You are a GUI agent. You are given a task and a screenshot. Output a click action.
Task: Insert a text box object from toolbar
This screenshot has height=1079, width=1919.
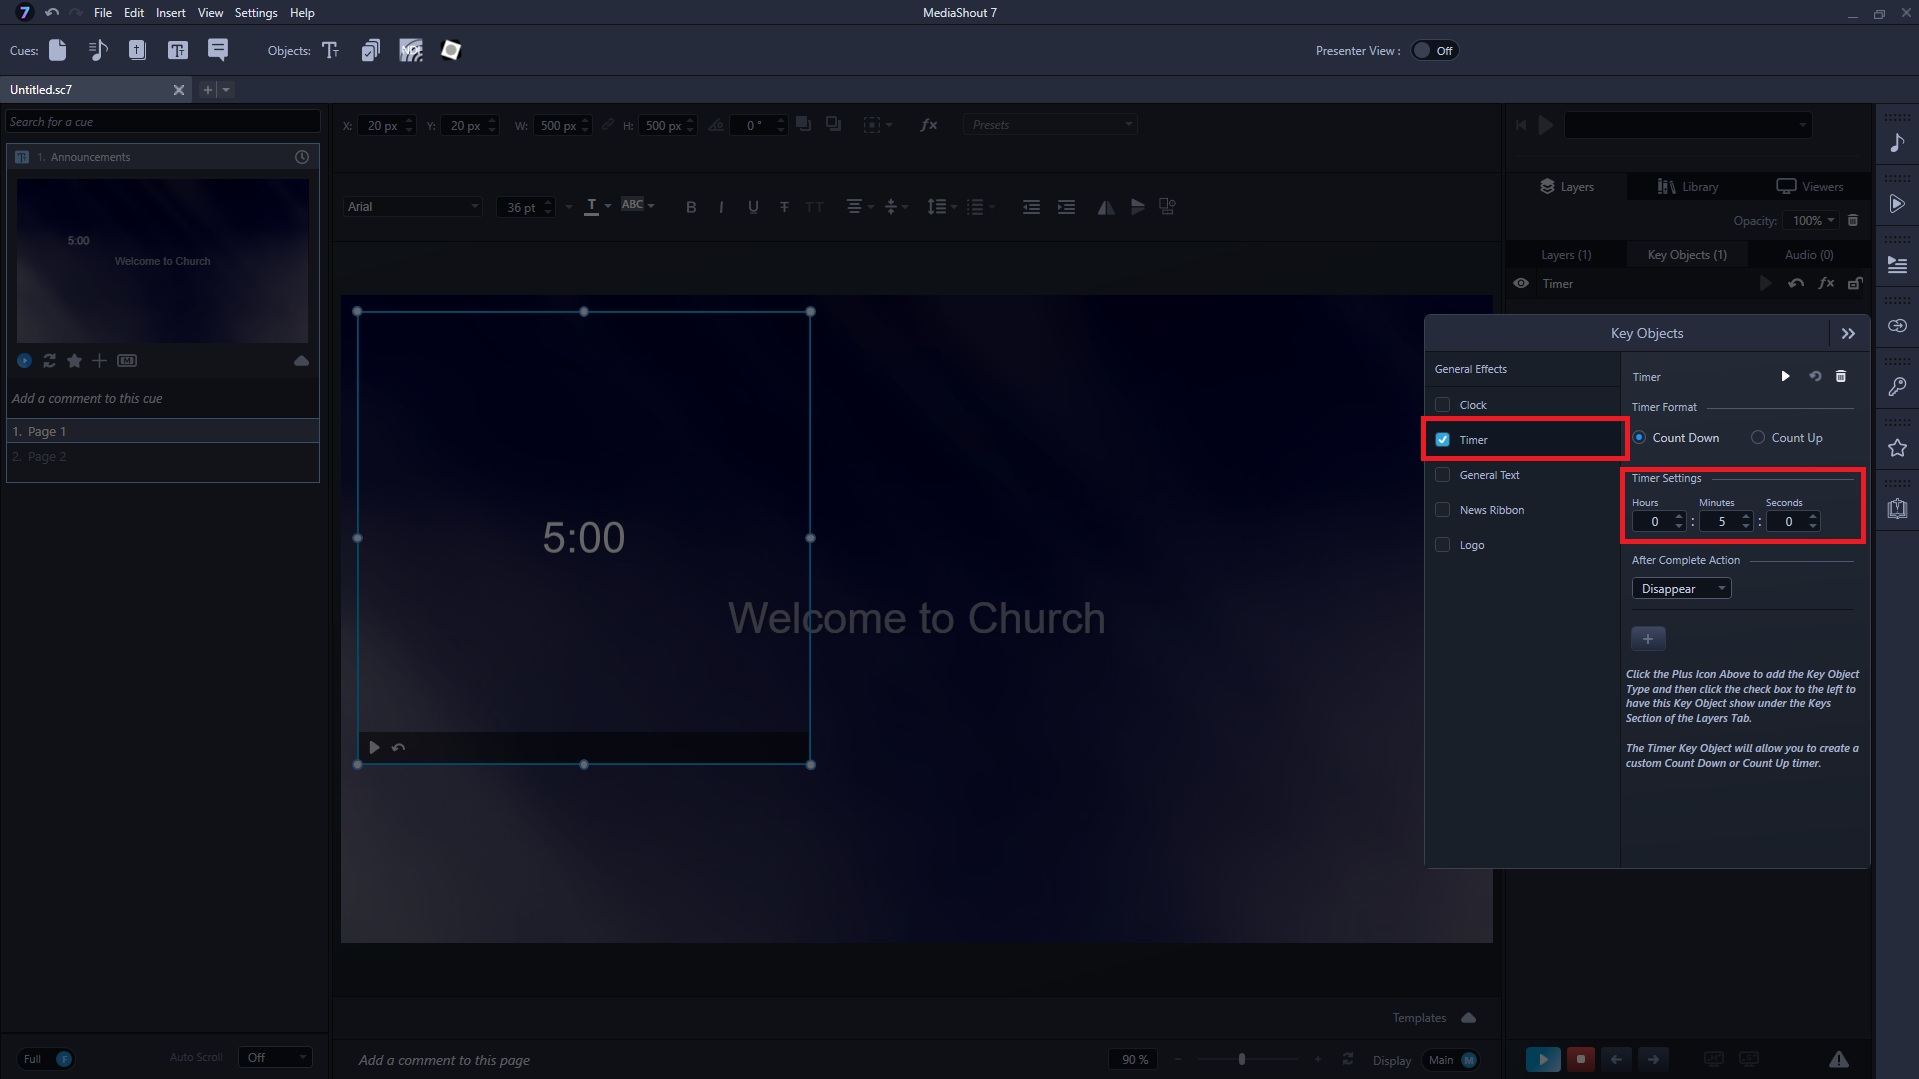[331, 51]
